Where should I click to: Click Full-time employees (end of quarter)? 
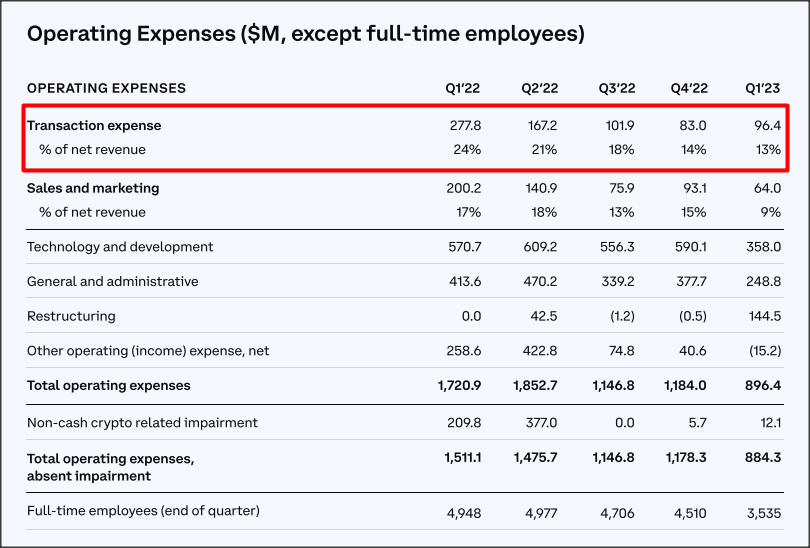[143, 511]
